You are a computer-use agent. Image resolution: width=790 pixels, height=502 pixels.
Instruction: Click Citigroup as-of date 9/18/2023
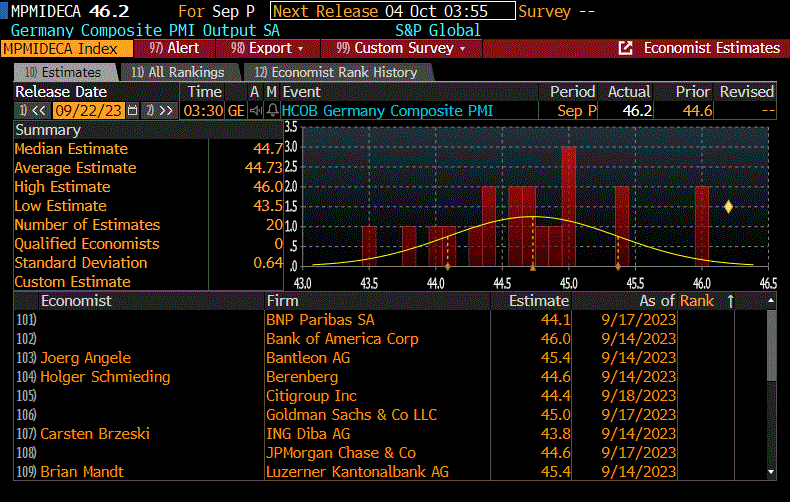[638, 396]
